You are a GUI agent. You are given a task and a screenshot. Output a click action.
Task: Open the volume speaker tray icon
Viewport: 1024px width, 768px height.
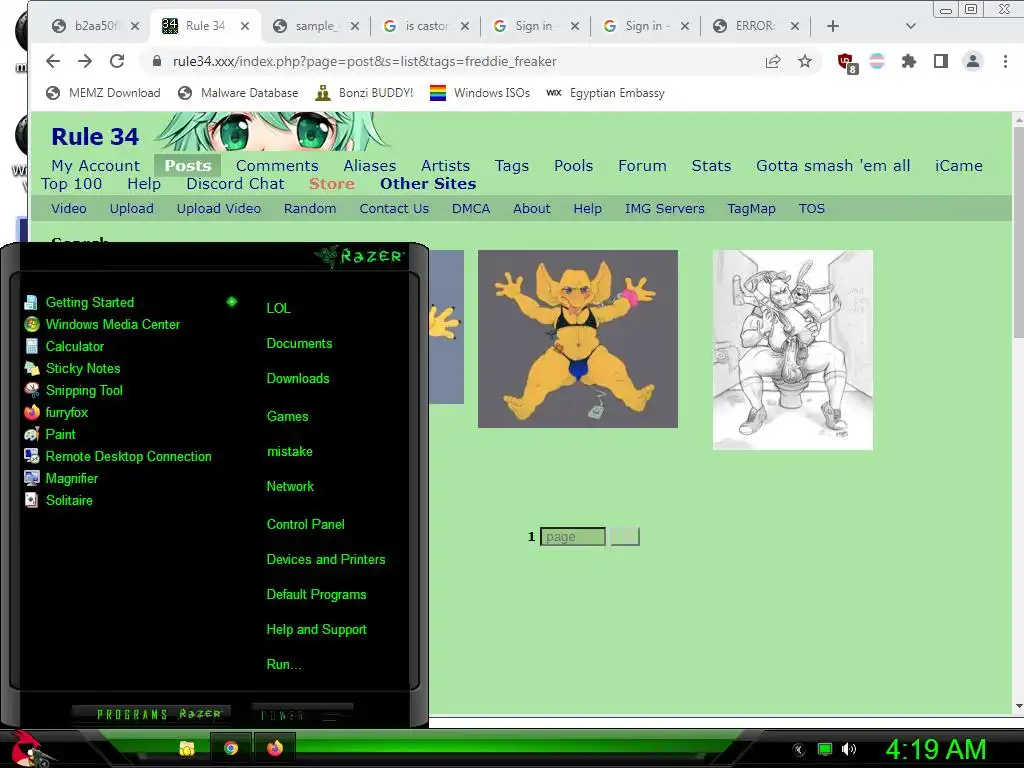849,749
